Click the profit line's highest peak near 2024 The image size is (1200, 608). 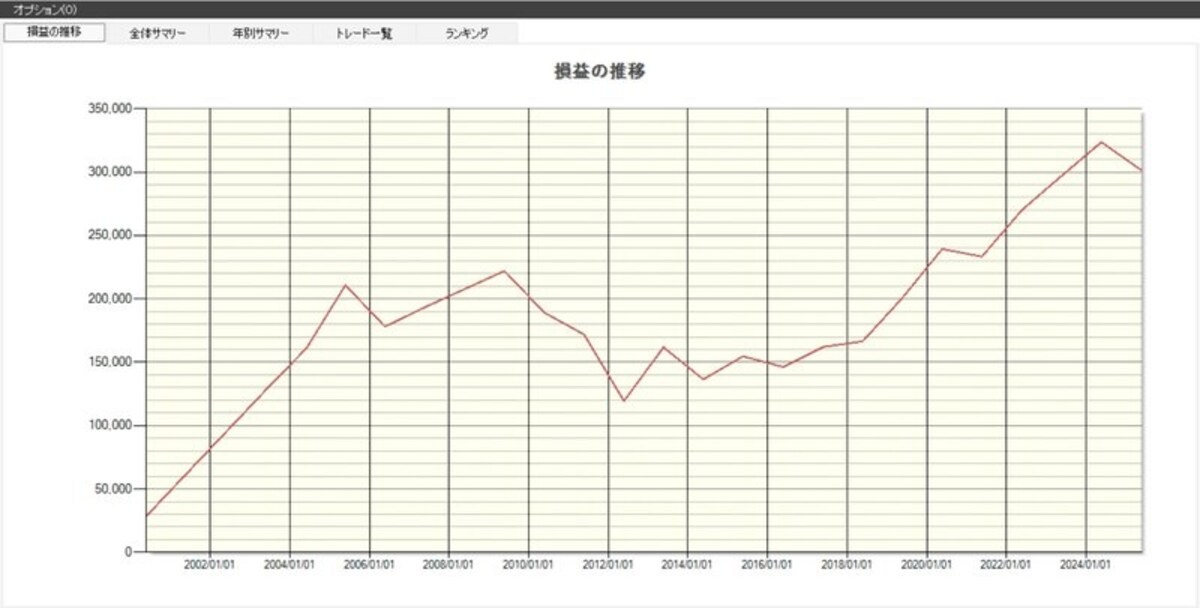click(x=1101, y=142)
